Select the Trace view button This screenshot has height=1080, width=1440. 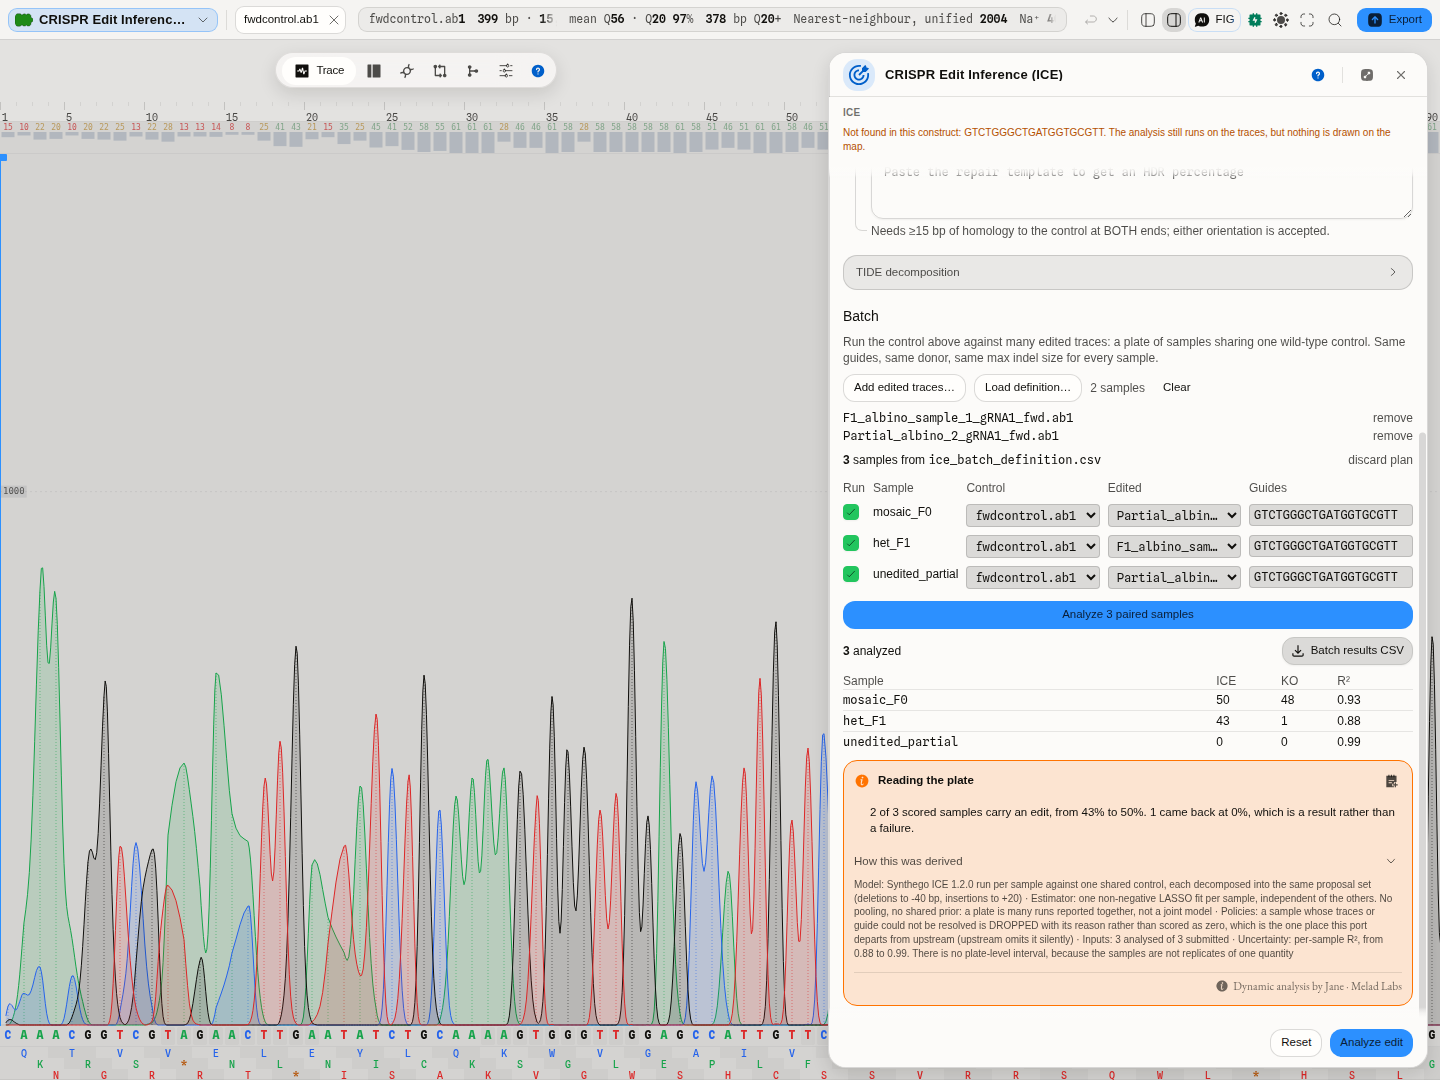(319, 71)
